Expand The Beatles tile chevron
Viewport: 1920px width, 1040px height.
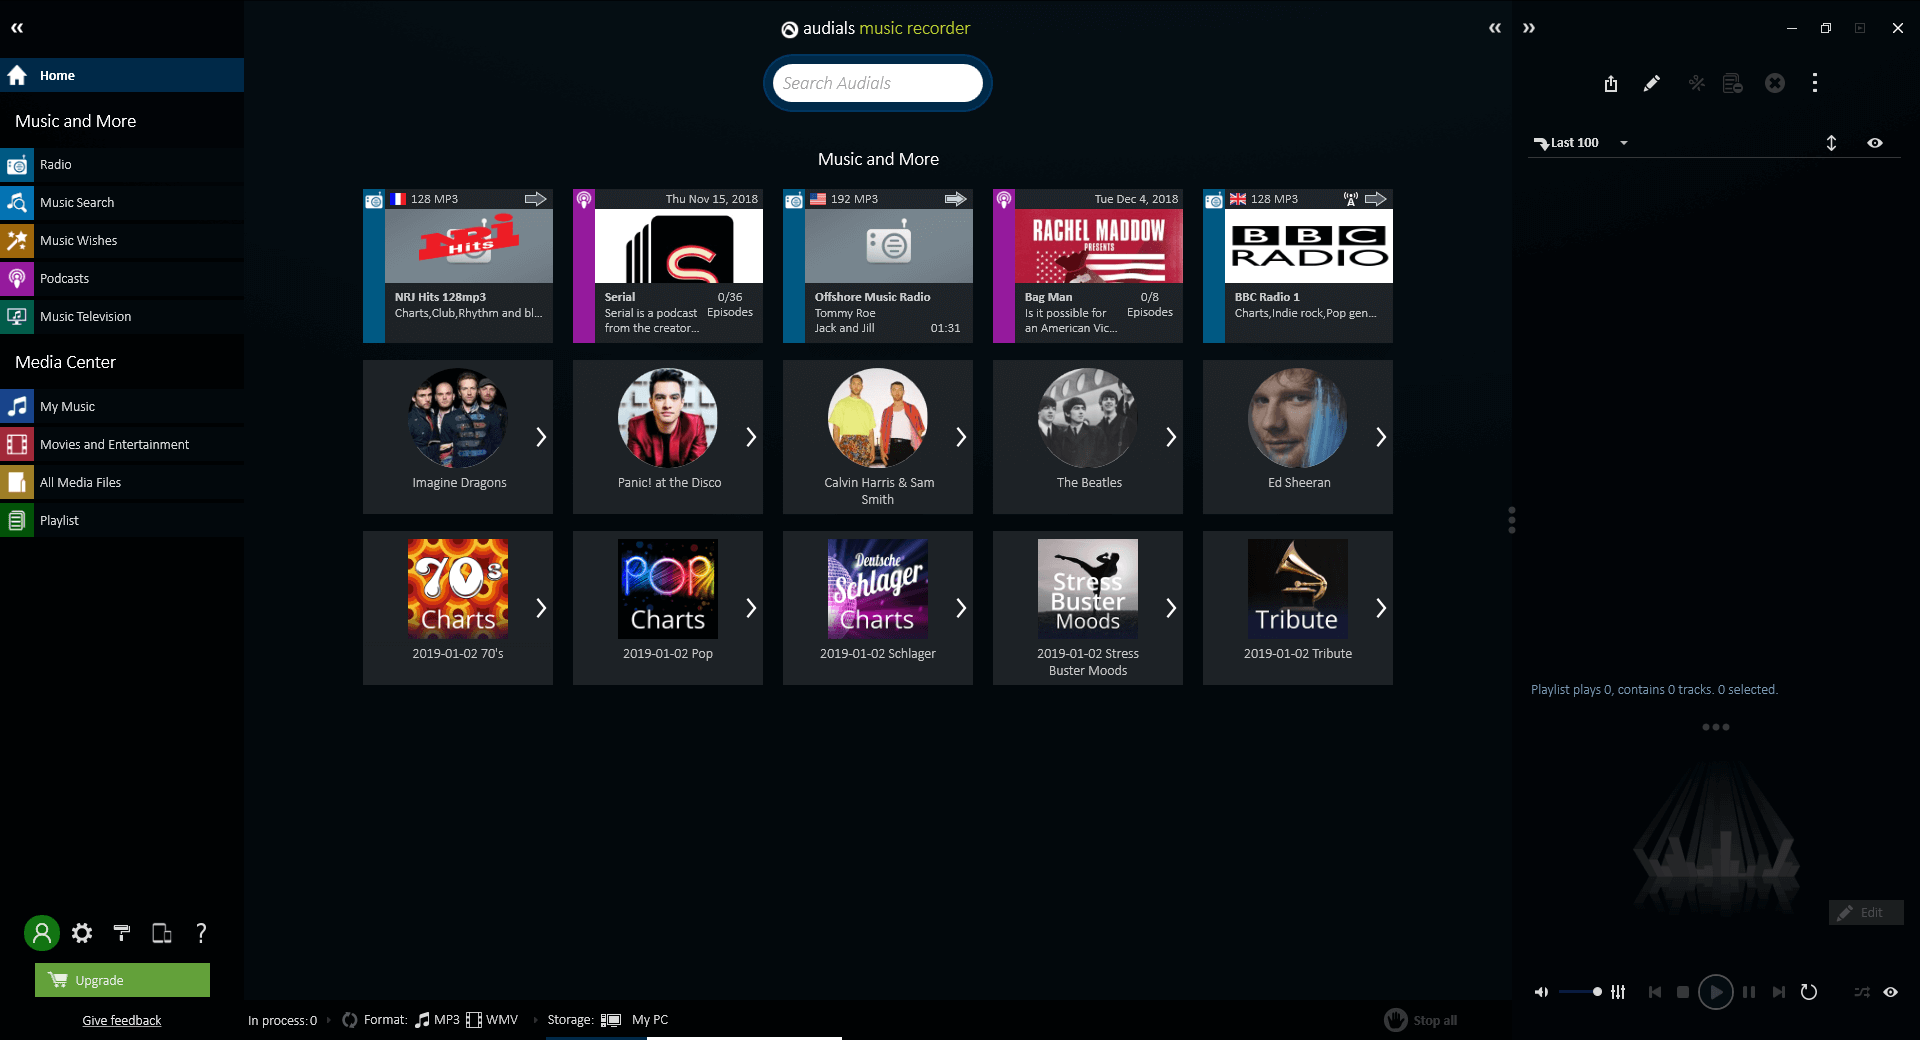click(x=1171, y=437)
